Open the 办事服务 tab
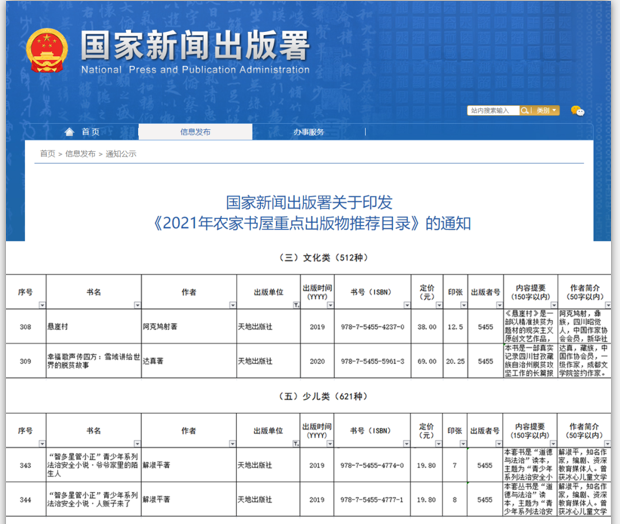This screenshot has height=524, width=620. pos(308,132)
